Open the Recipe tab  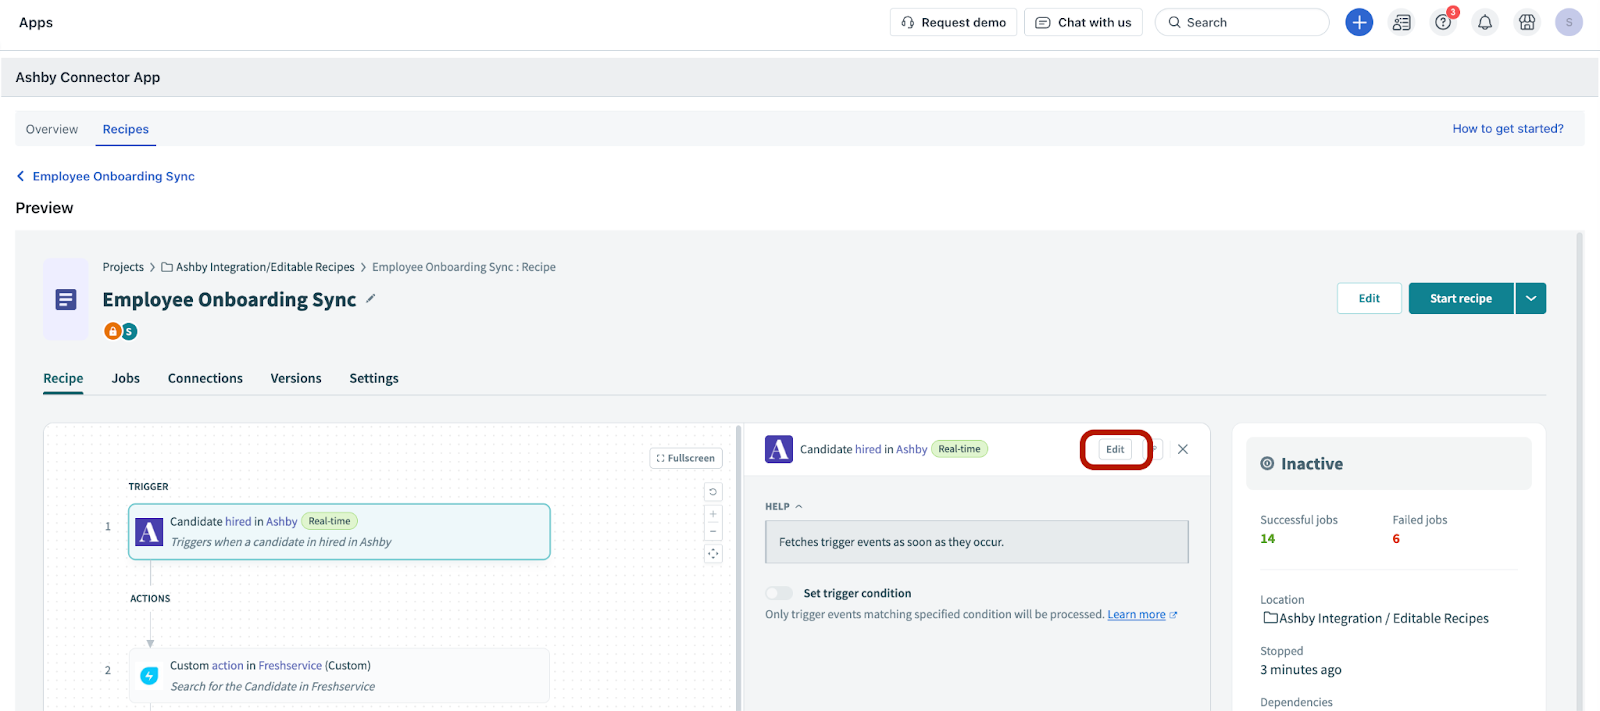click(x=63, y=378)
